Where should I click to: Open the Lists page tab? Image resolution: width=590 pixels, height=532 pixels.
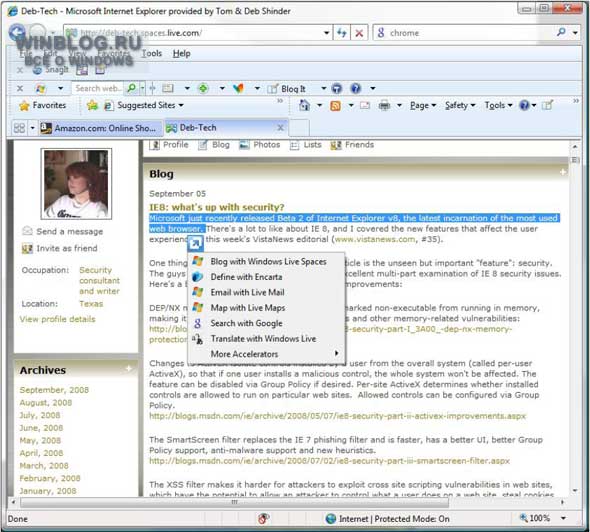pyautogui.click(x=306, y=145)
